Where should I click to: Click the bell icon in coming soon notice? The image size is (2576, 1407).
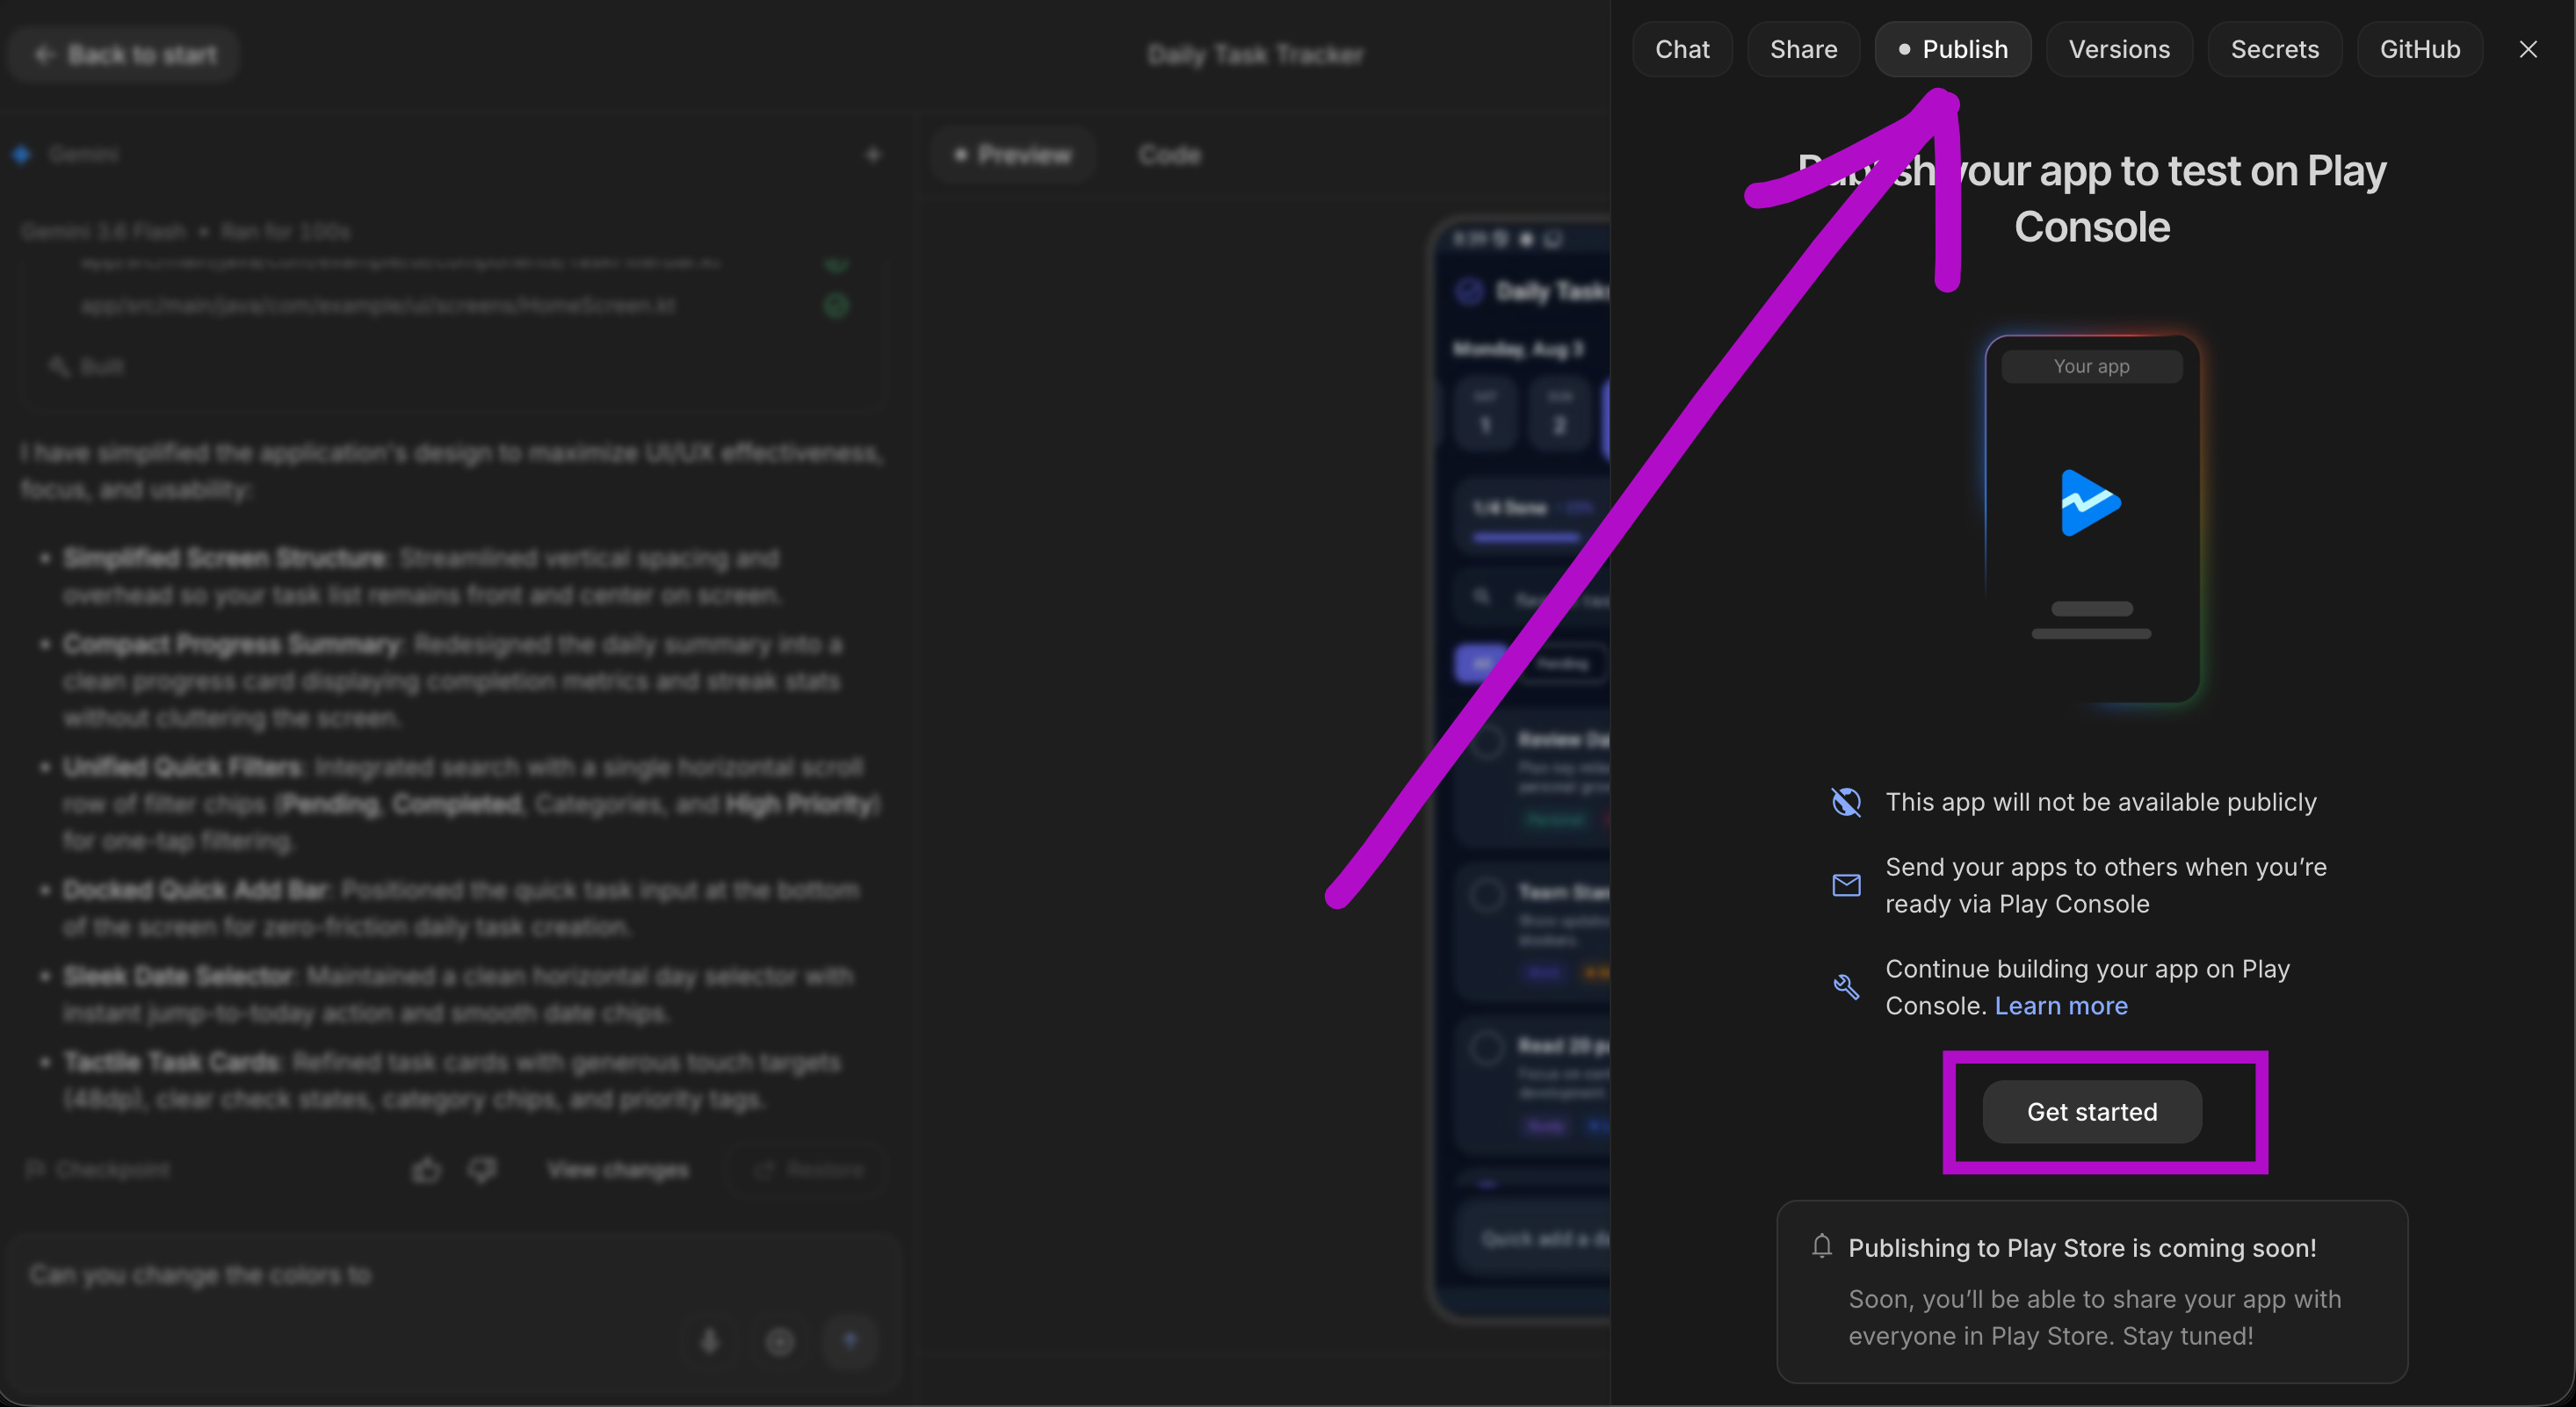(x=1822, y=1246)
